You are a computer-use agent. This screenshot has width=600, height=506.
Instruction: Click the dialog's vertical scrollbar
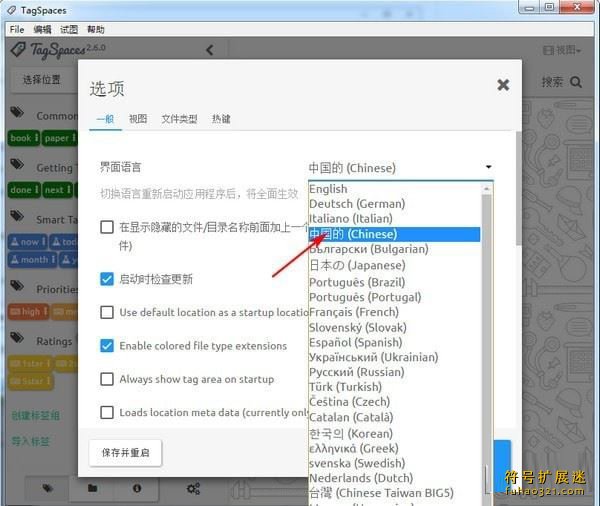tap(518, 188)
